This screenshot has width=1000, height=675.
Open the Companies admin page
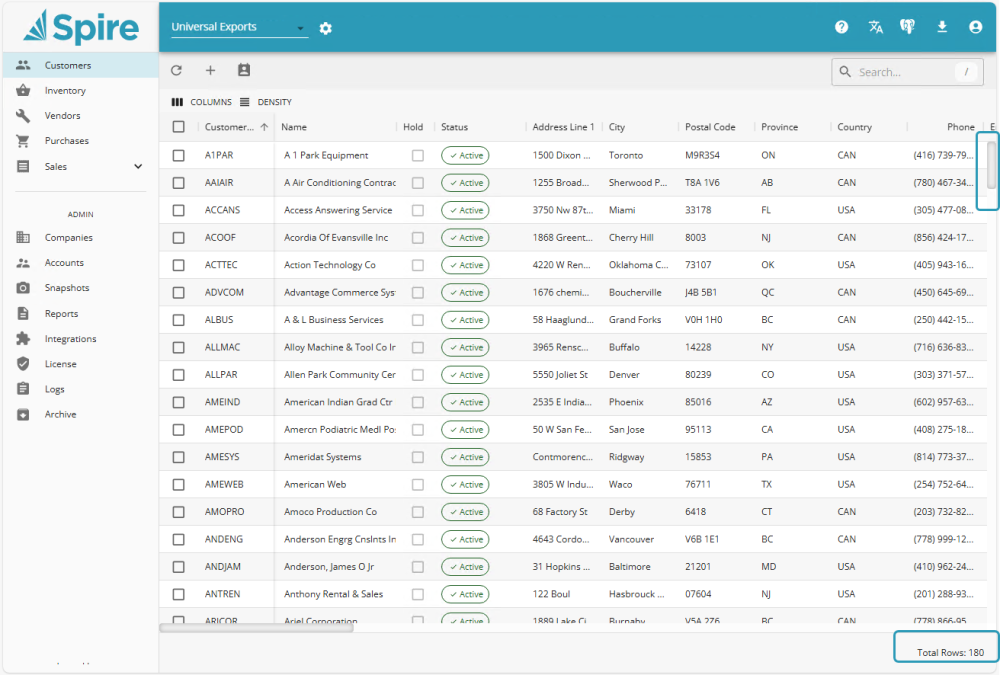point(80,237)
